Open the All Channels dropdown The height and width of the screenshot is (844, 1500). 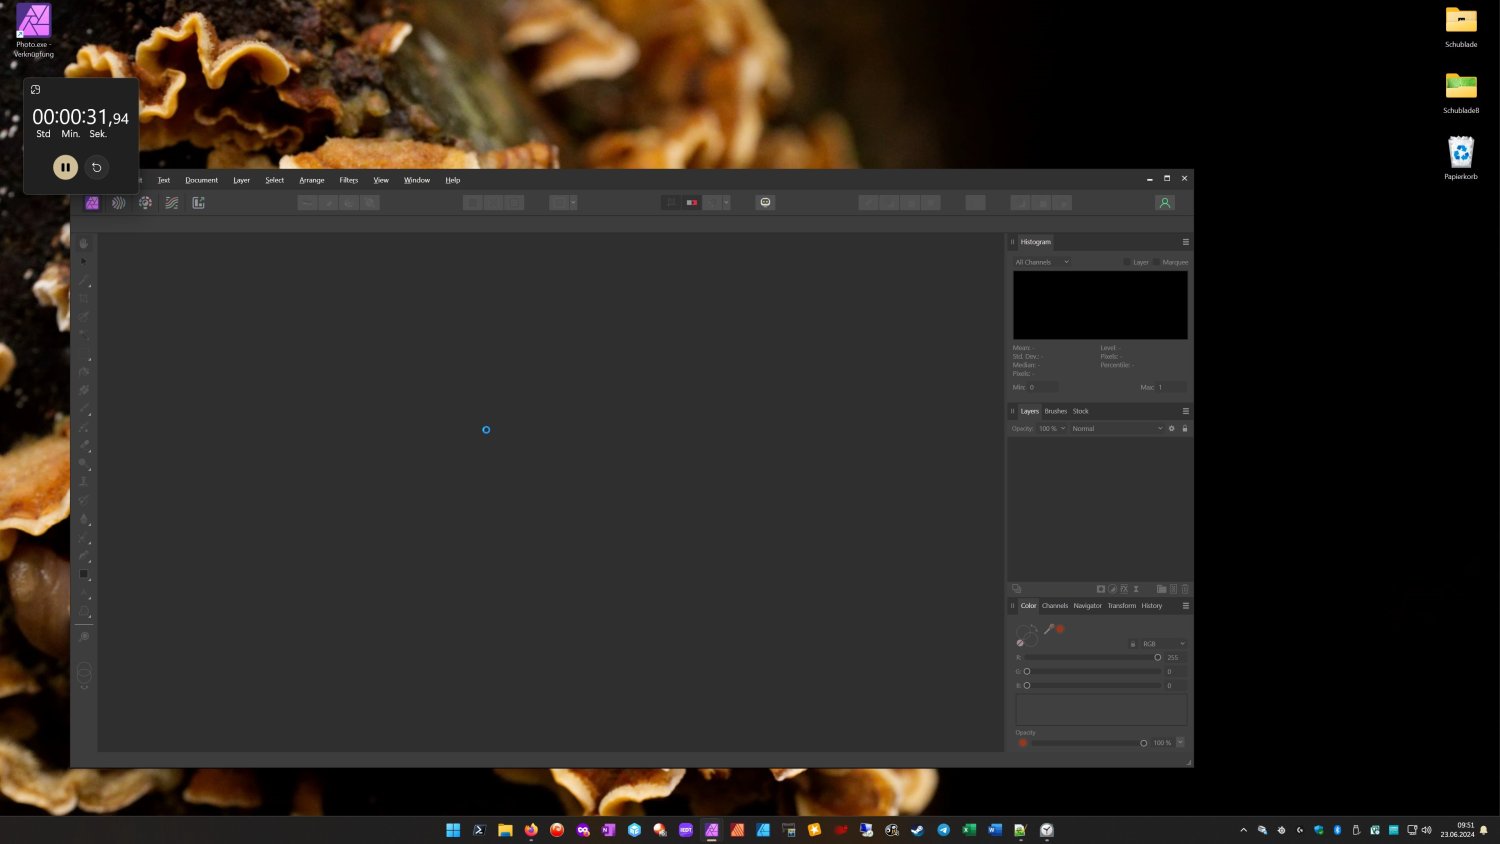point(1042,262)
